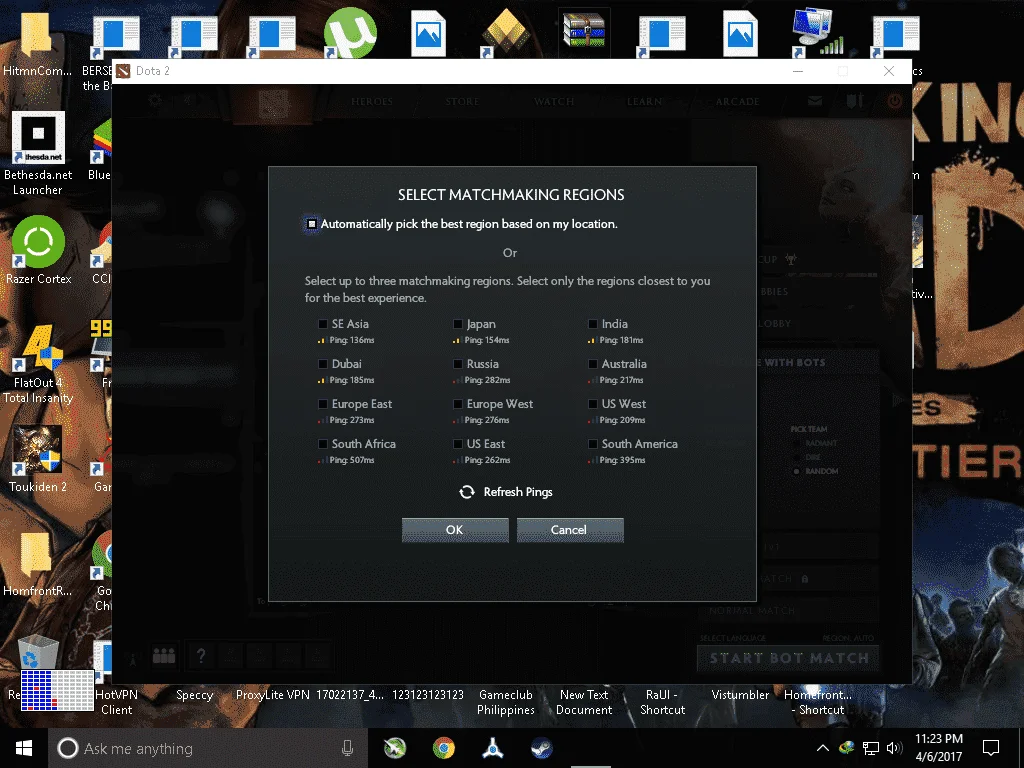Open Steam from the taskbar
The width and height of the screenshot is (1024, 768).
point(541,748)
